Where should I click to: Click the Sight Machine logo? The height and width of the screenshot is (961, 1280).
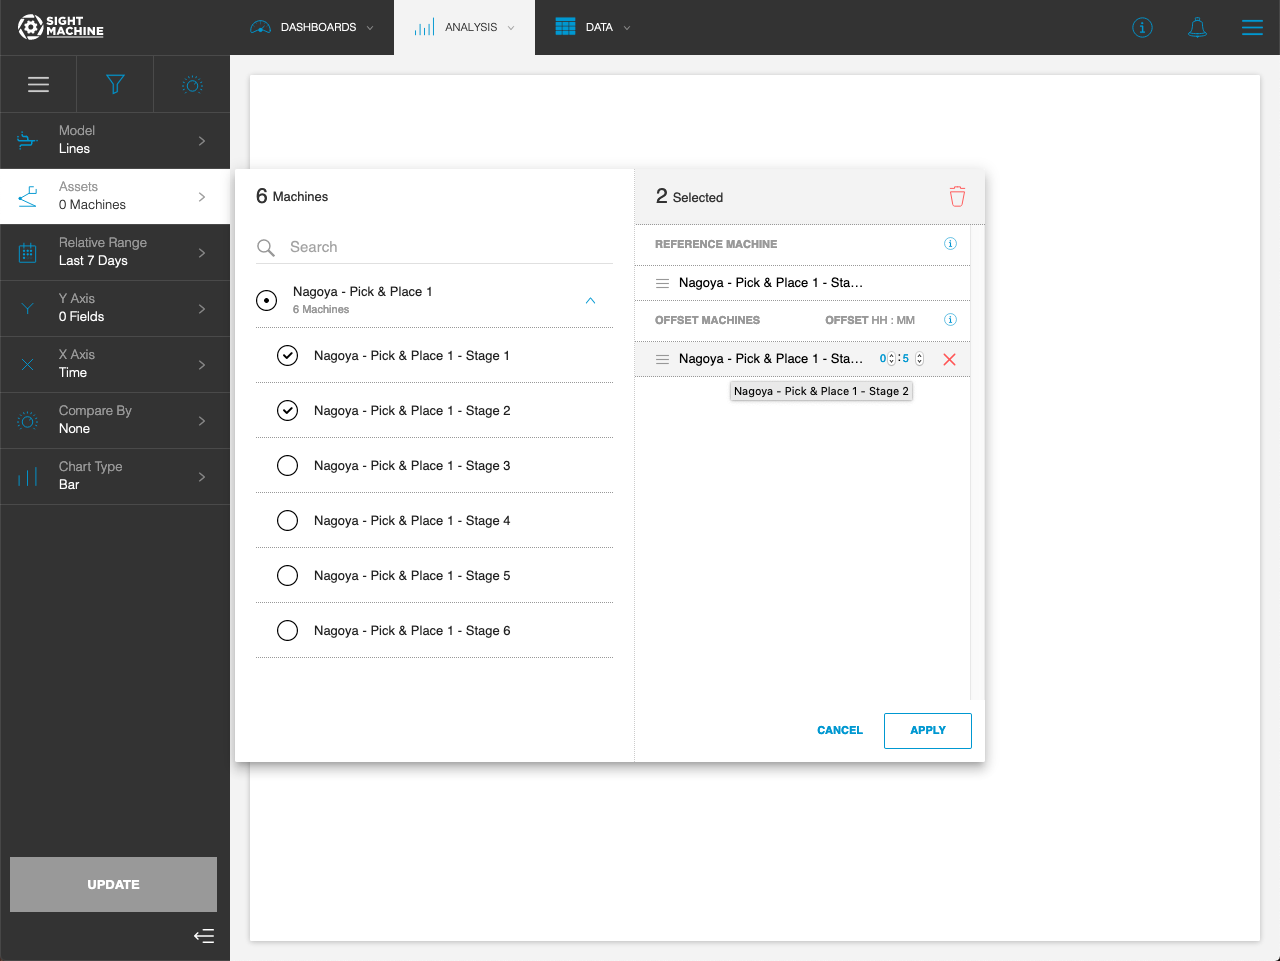[61, 27]
